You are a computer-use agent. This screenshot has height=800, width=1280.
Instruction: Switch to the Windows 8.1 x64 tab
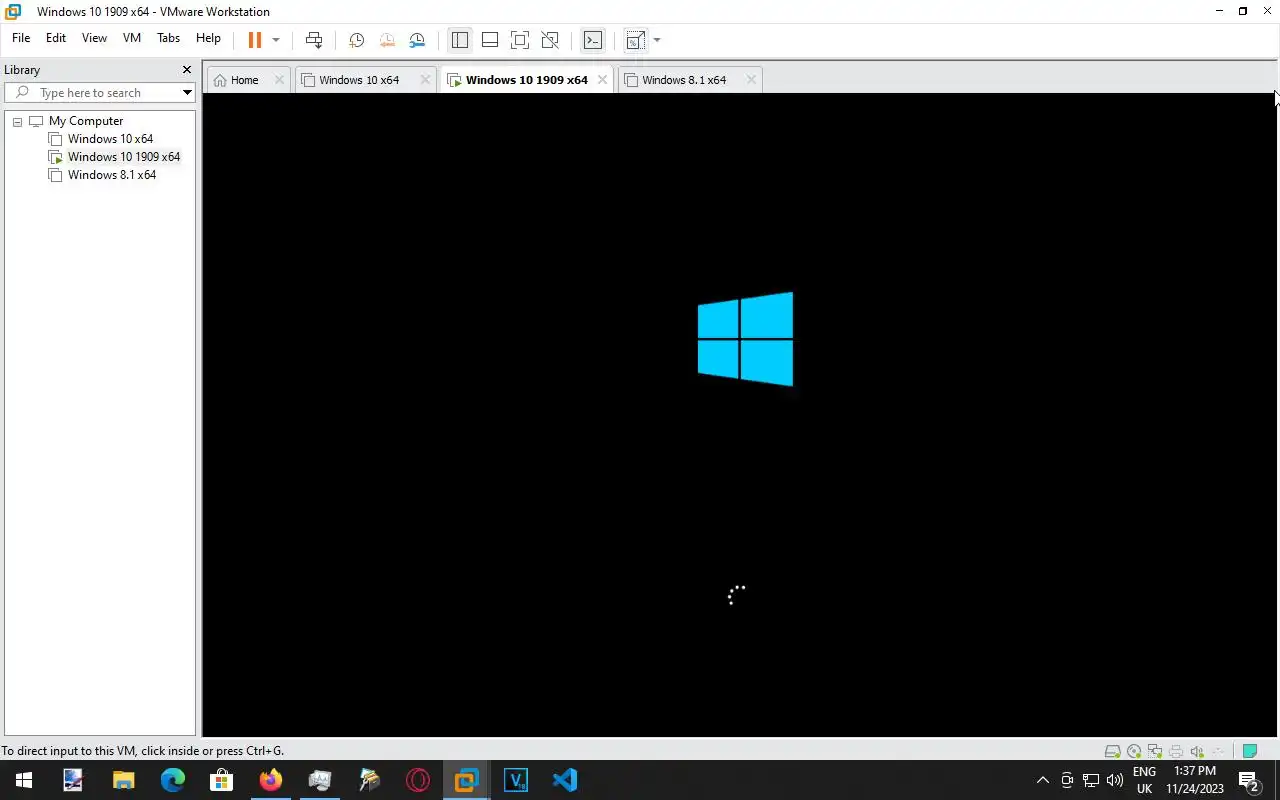coord(684,80)
